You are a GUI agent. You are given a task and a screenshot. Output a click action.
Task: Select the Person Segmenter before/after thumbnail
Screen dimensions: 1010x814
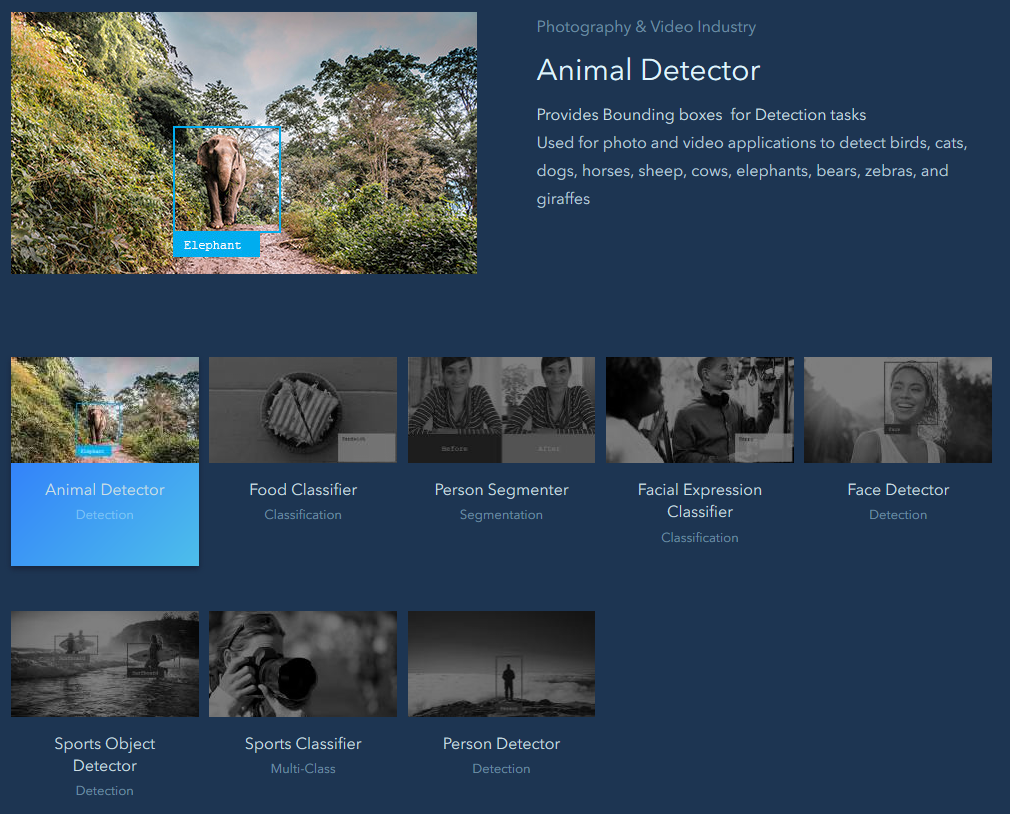click(501, 410)
